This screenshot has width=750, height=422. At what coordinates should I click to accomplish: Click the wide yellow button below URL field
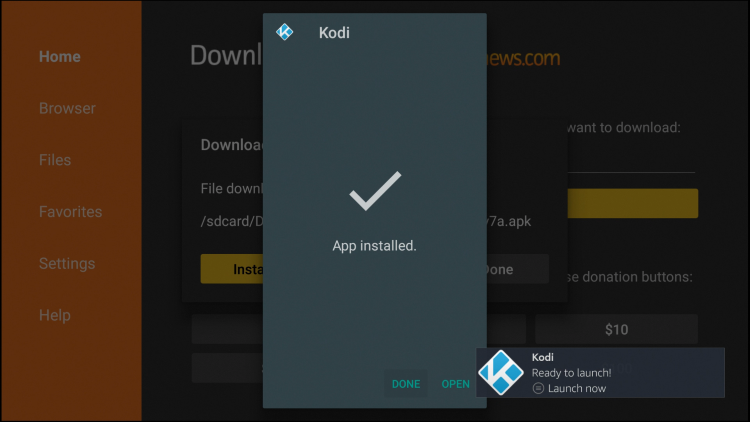[x=632, y=203]
